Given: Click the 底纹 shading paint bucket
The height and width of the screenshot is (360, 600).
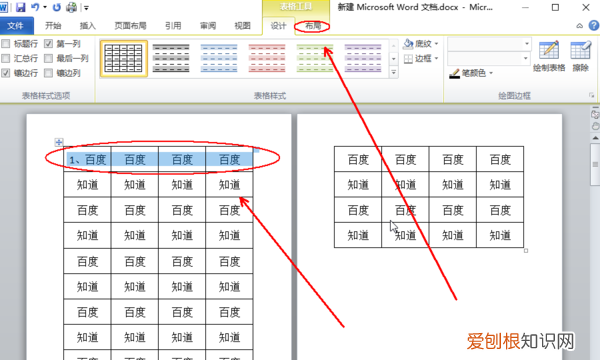Looking at the screenshot, I should click(408, 44).
